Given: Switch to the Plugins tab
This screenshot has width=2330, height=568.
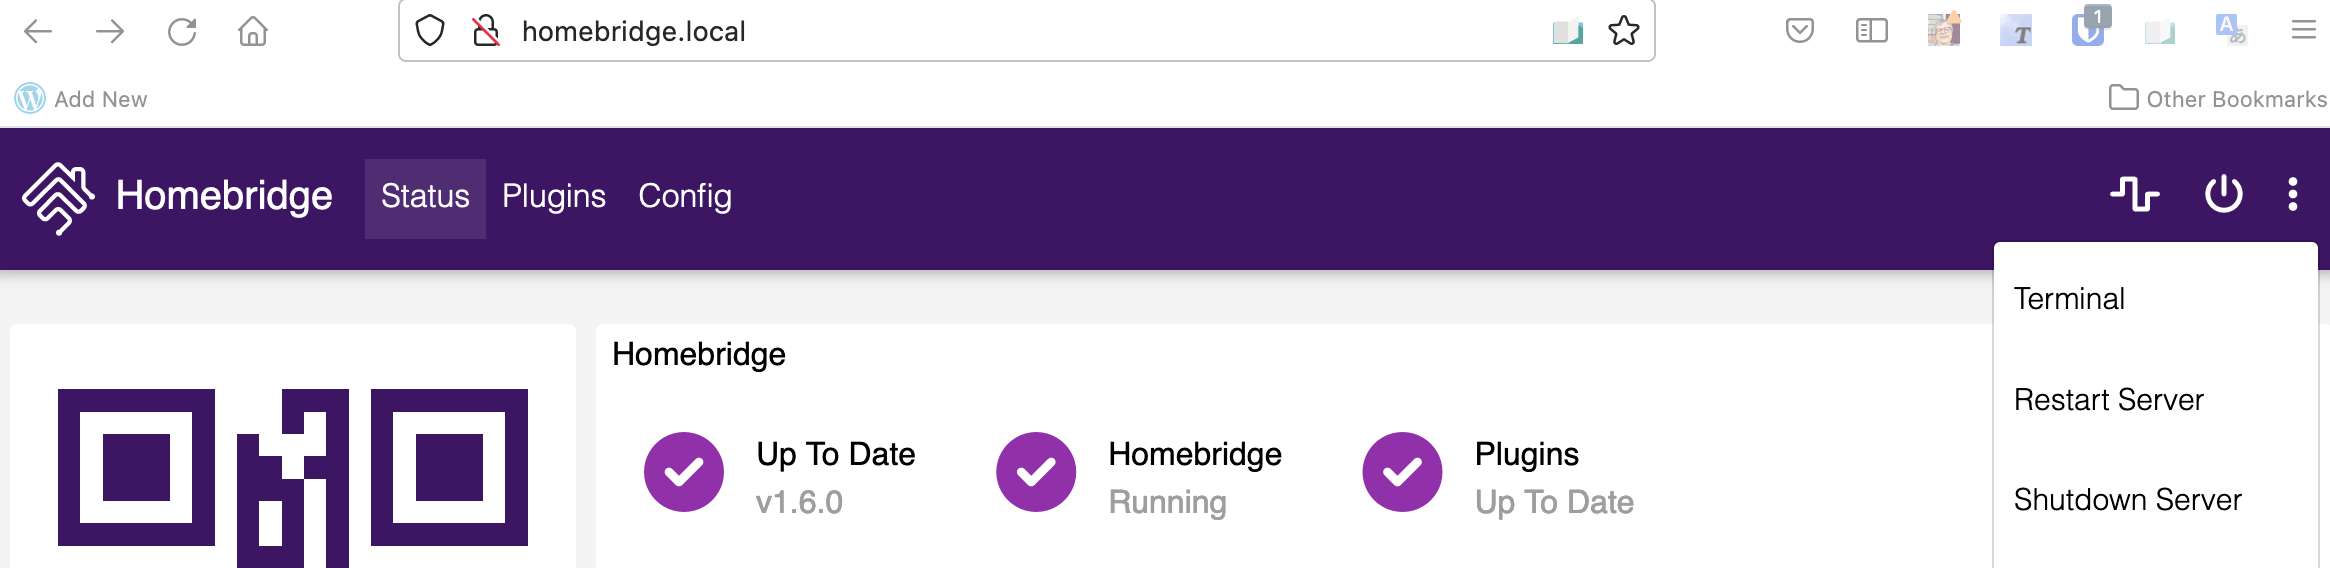Looking at the screenshot, I should pos(554,196).
